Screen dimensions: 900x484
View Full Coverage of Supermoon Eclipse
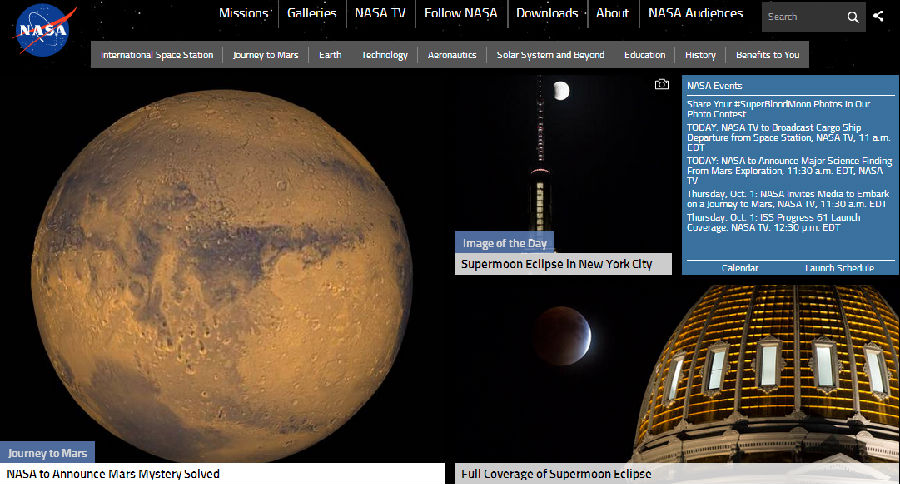pyautogui.click(x=555, y=474)
